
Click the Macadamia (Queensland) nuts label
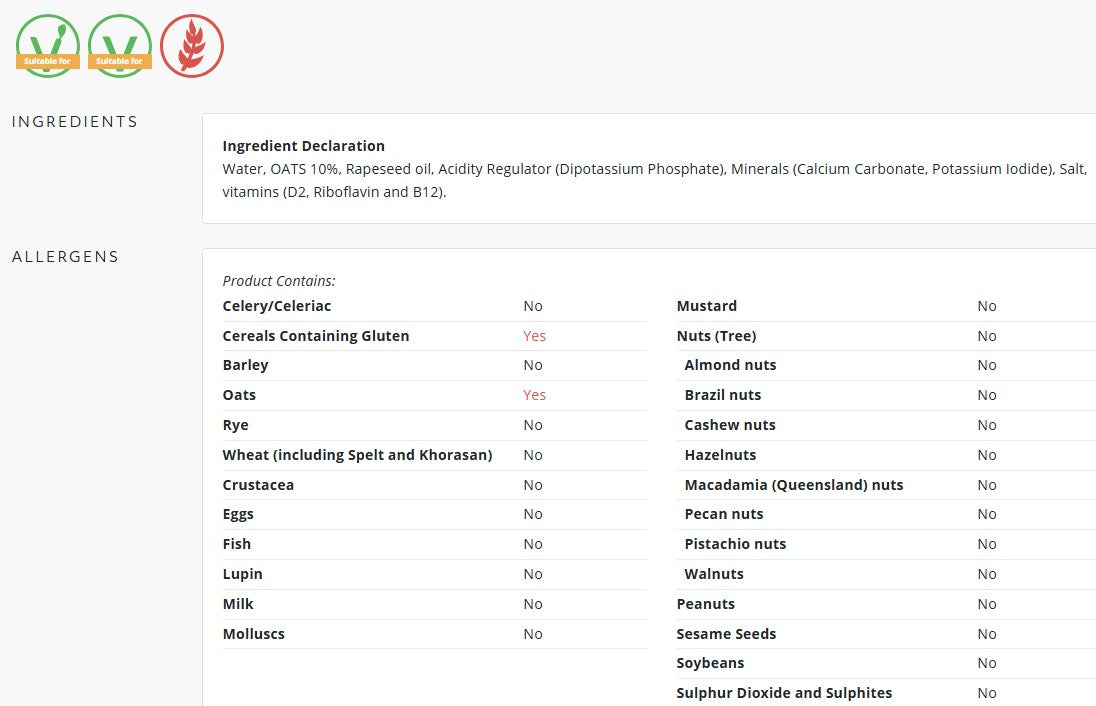coord(793,485)
